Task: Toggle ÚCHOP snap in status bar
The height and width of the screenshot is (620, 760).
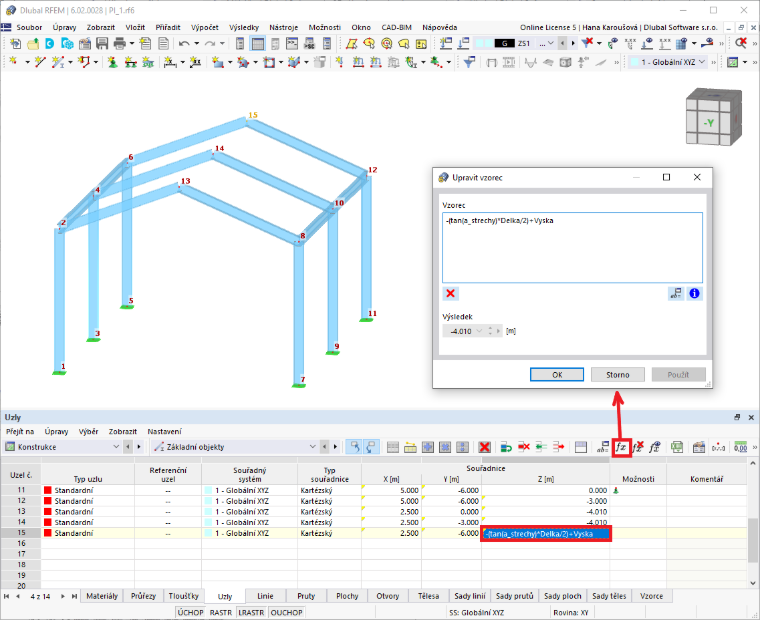Action: point(190,613)
